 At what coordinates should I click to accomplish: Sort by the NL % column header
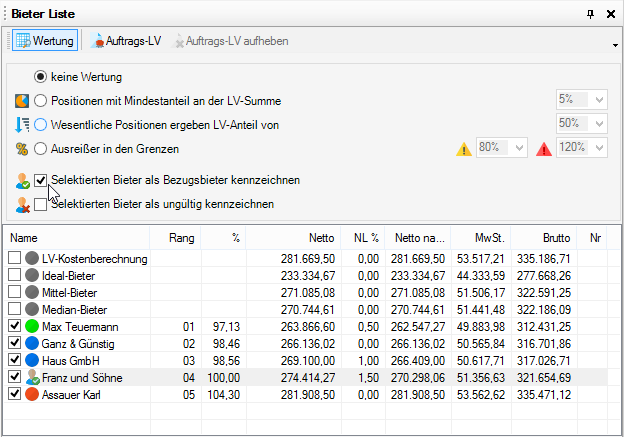[x=363, y=238]
